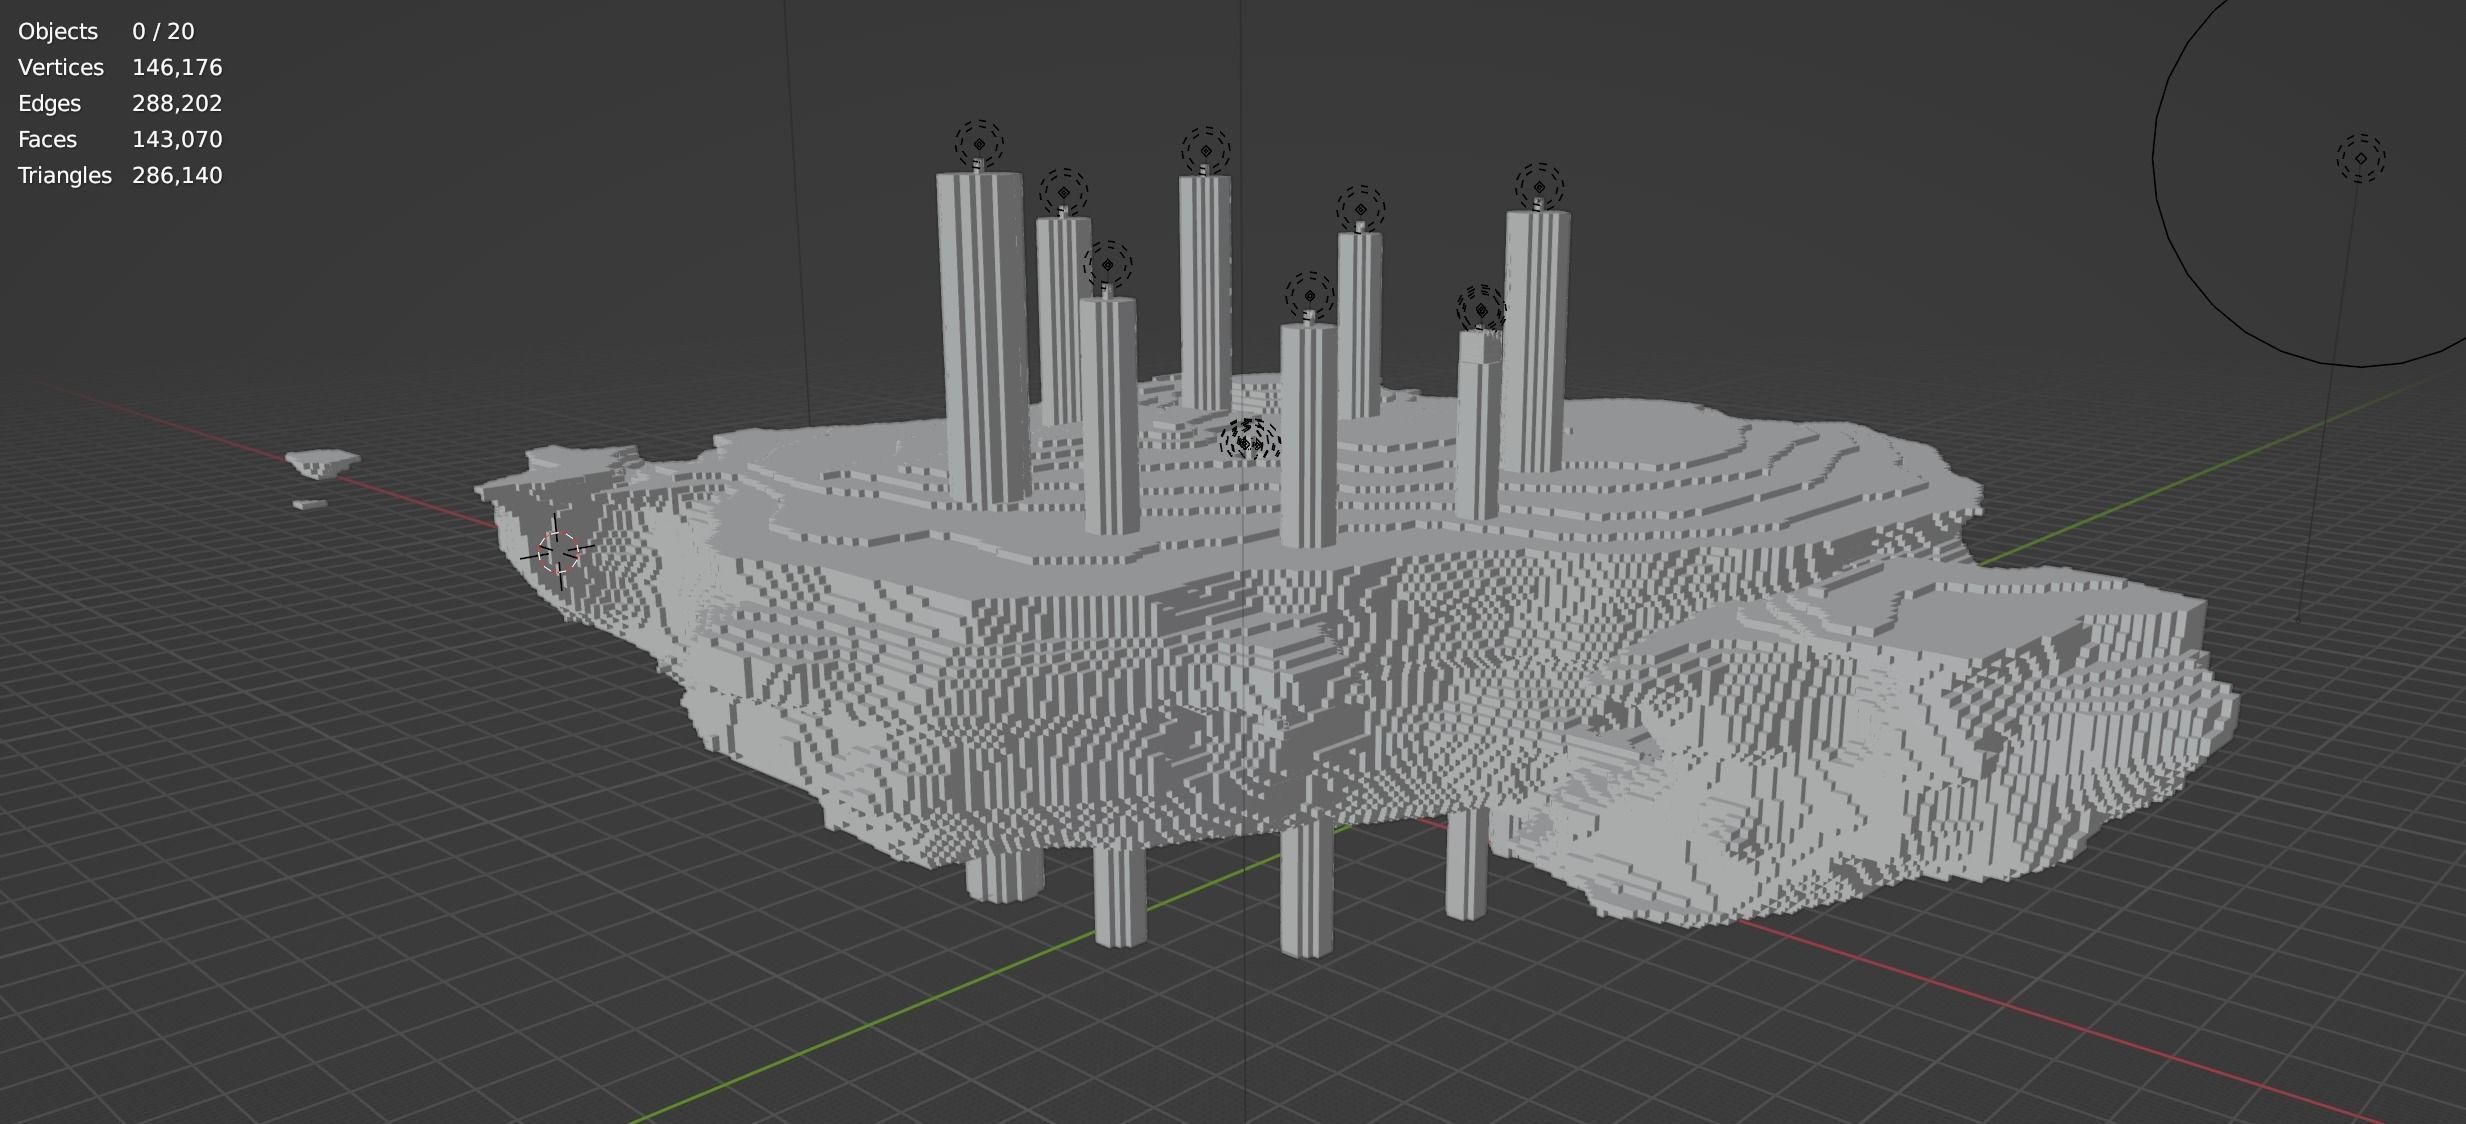Select the point light above the rightmost tall pillar
Image resolution: width=2466 pixels, height=1124 pixels.
tap(1539, 187)
